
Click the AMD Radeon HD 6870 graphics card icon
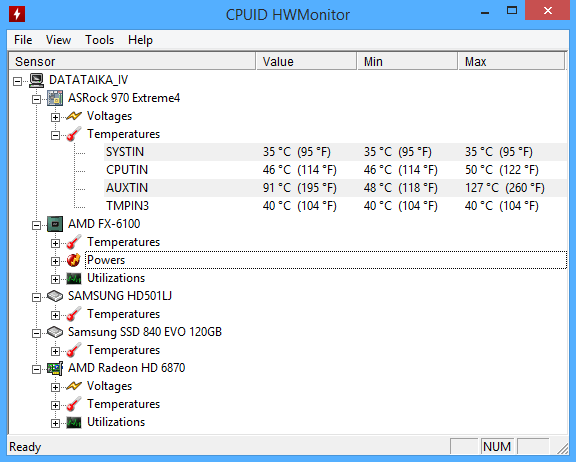click(55, 368)
